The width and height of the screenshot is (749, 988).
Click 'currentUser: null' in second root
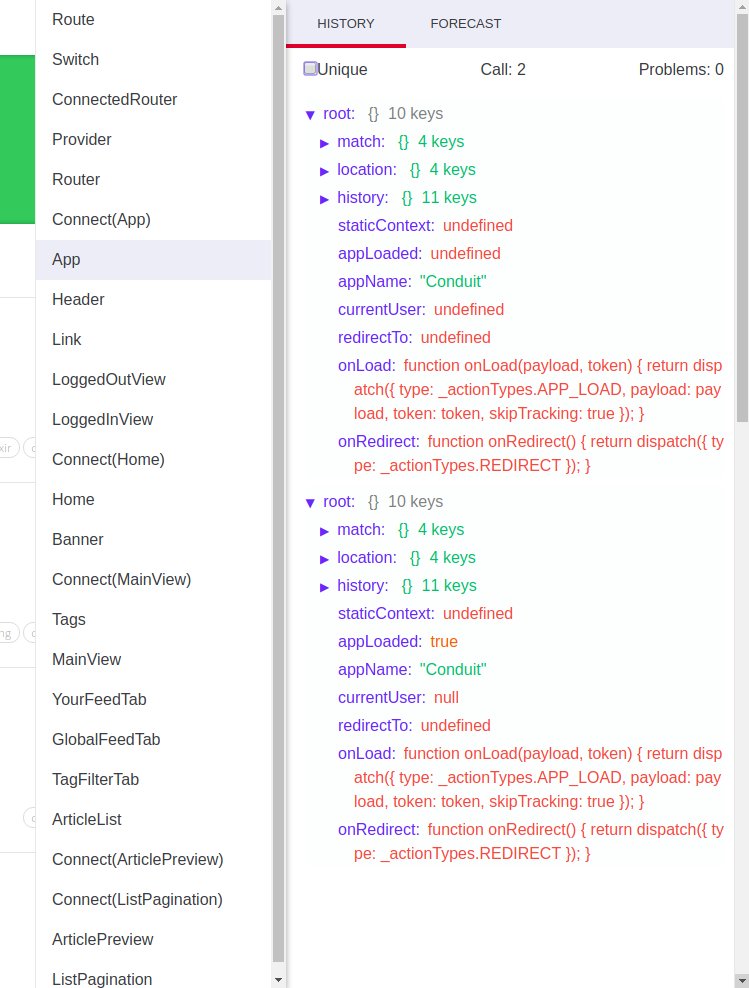pos(398,698)
